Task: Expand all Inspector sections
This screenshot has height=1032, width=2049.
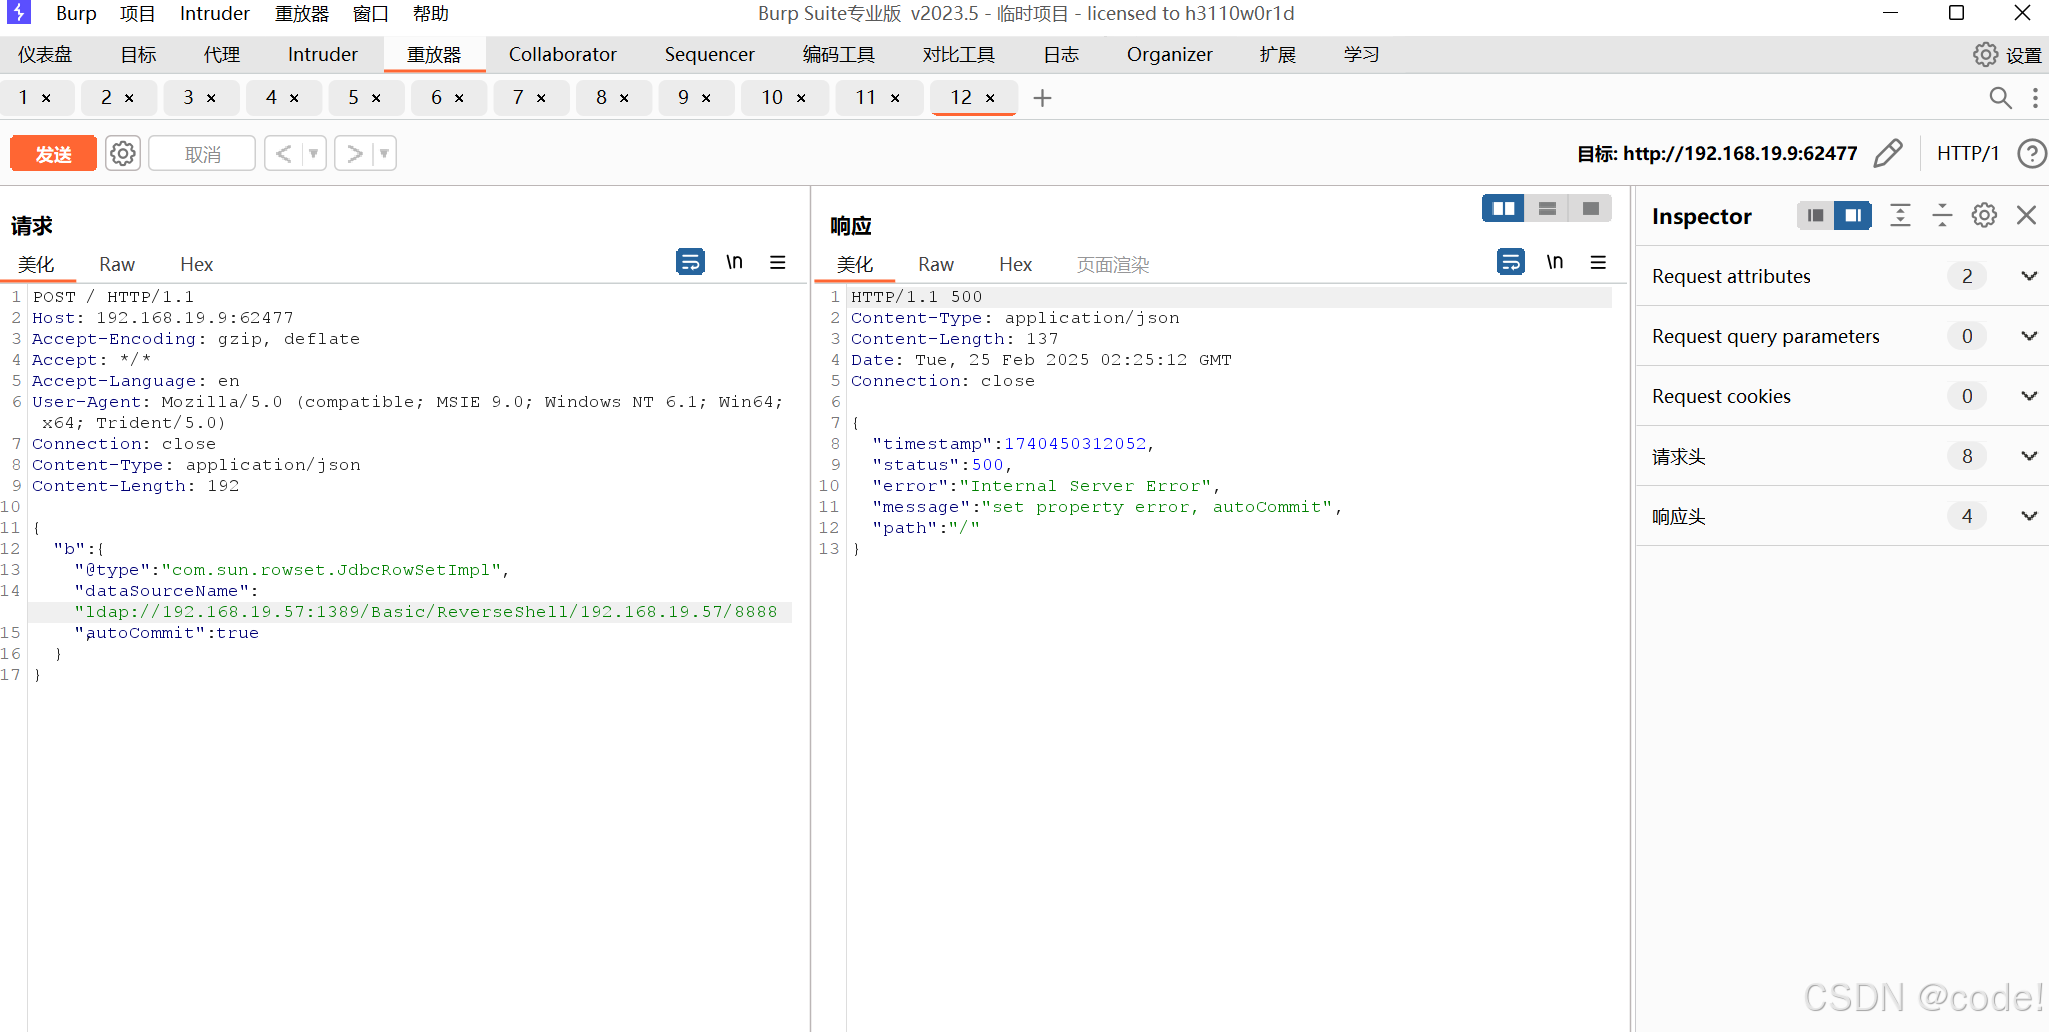Action: (x=1900, y=215)
